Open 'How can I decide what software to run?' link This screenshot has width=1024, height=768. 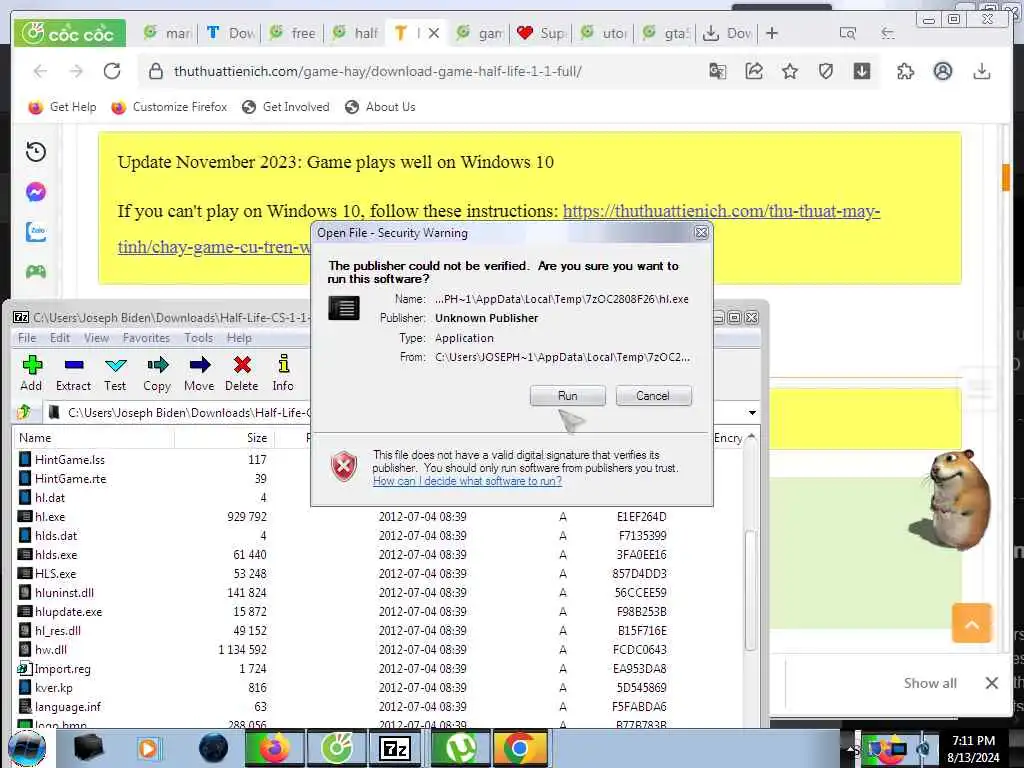pos(467,481)
